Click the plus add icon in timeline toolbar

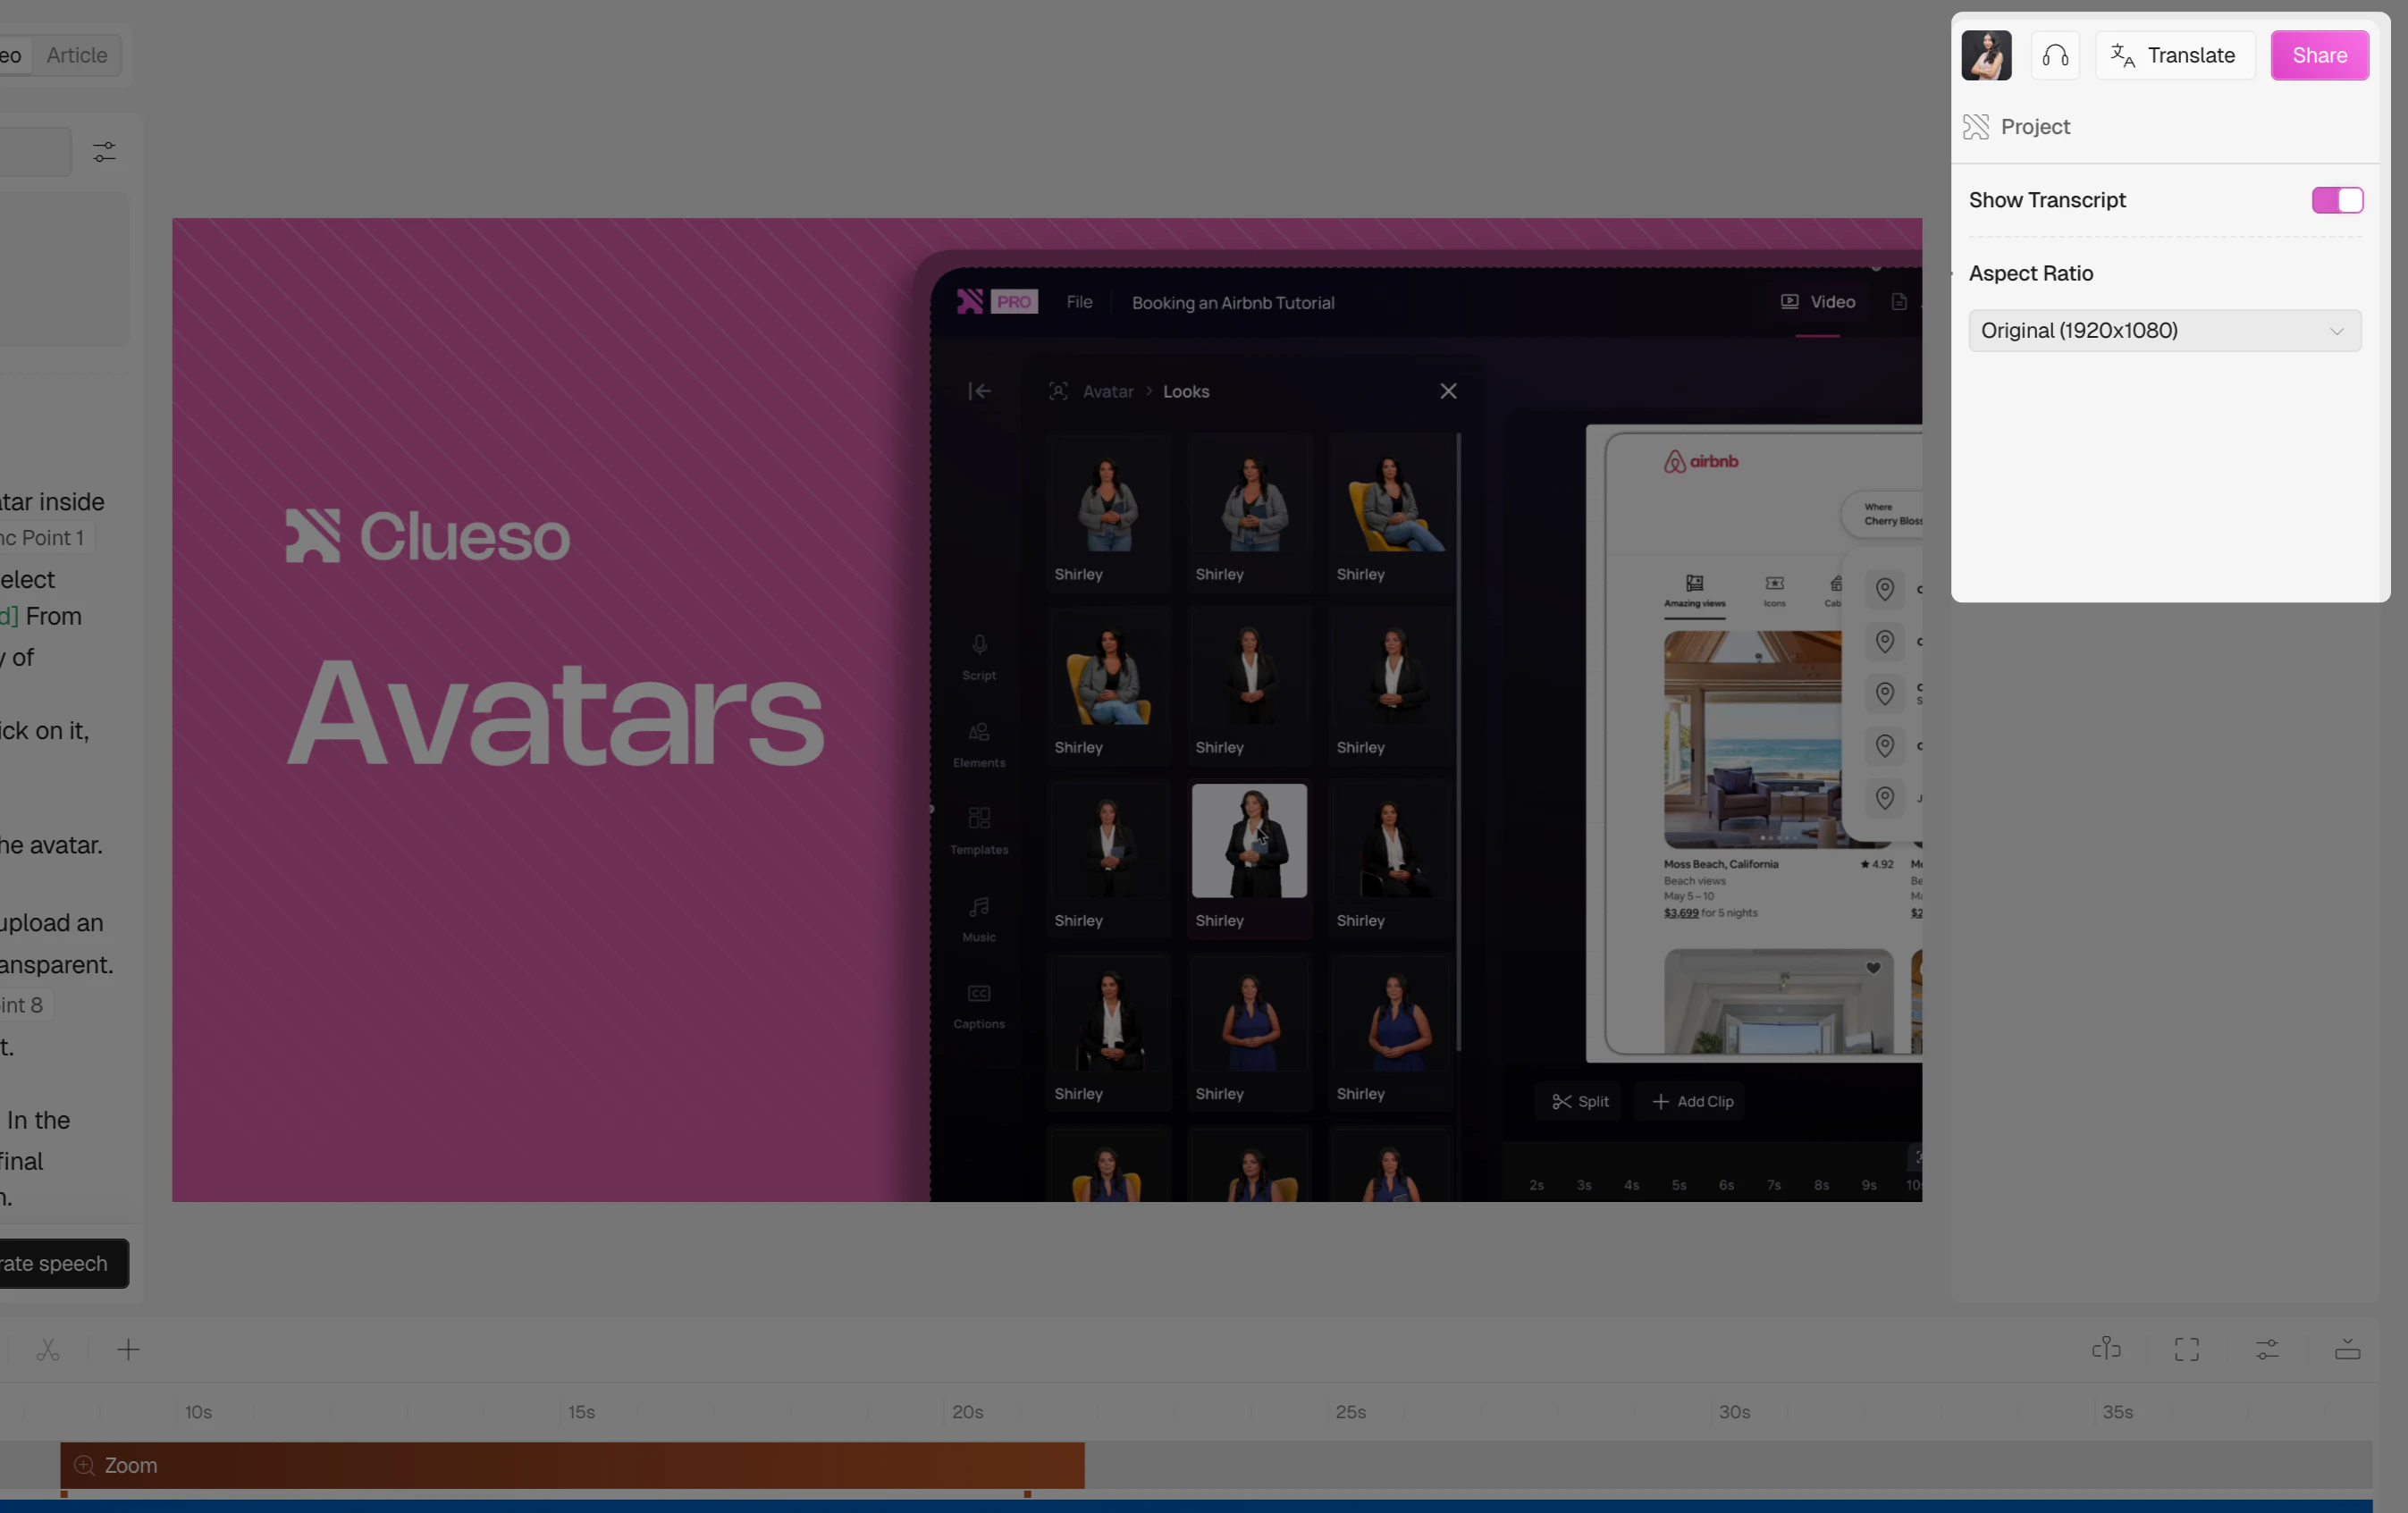[128, 1350]
